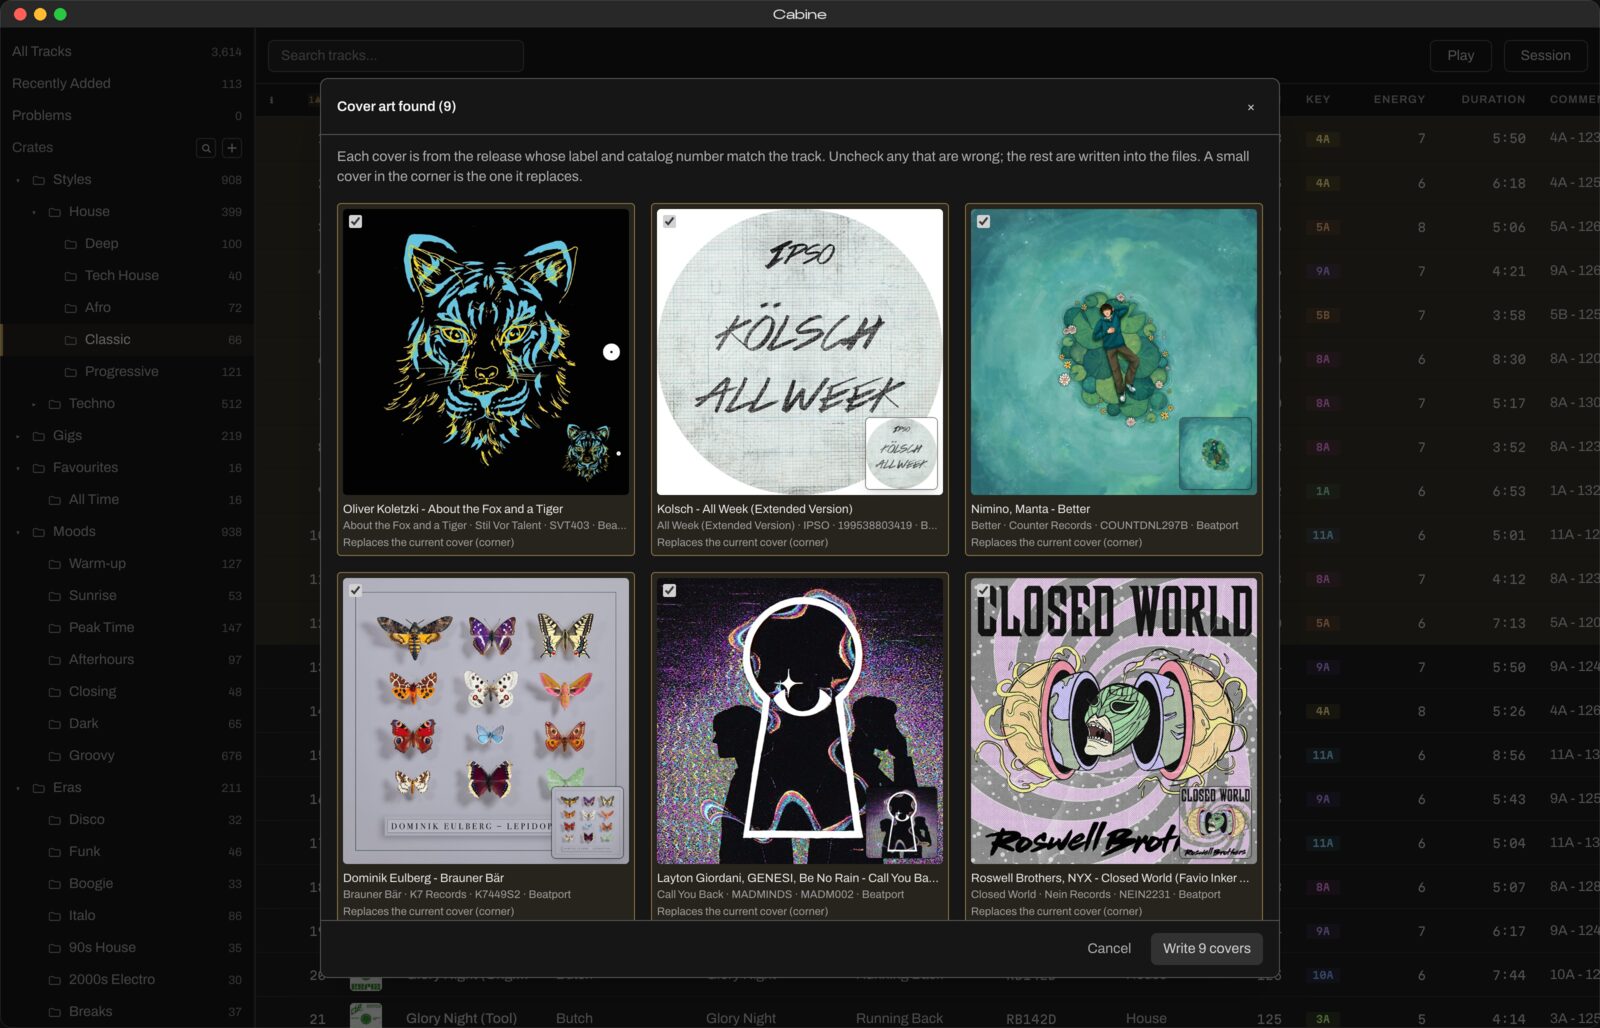The image size is (1600, 1028).
Task: Open the Warm-up crate folder icon
Action: pos(55,564)
